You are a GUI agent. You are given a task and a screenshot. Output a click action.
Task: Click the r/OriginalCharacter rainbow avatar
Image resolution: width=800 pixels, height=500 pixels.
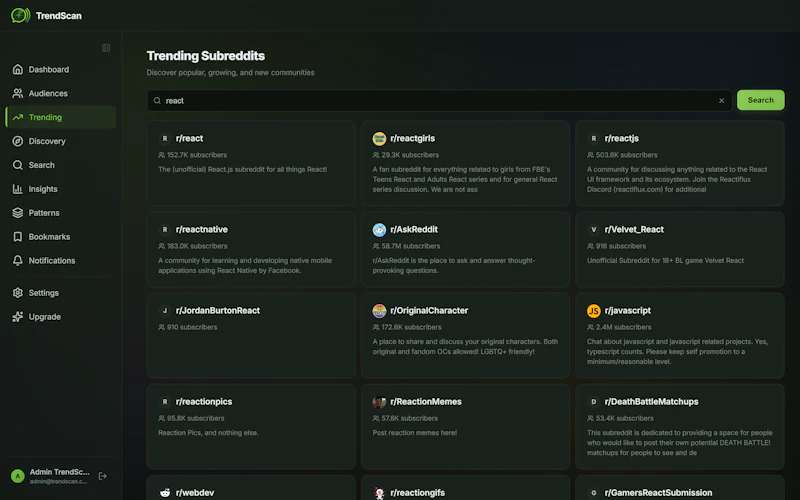[x=379, y=311]
